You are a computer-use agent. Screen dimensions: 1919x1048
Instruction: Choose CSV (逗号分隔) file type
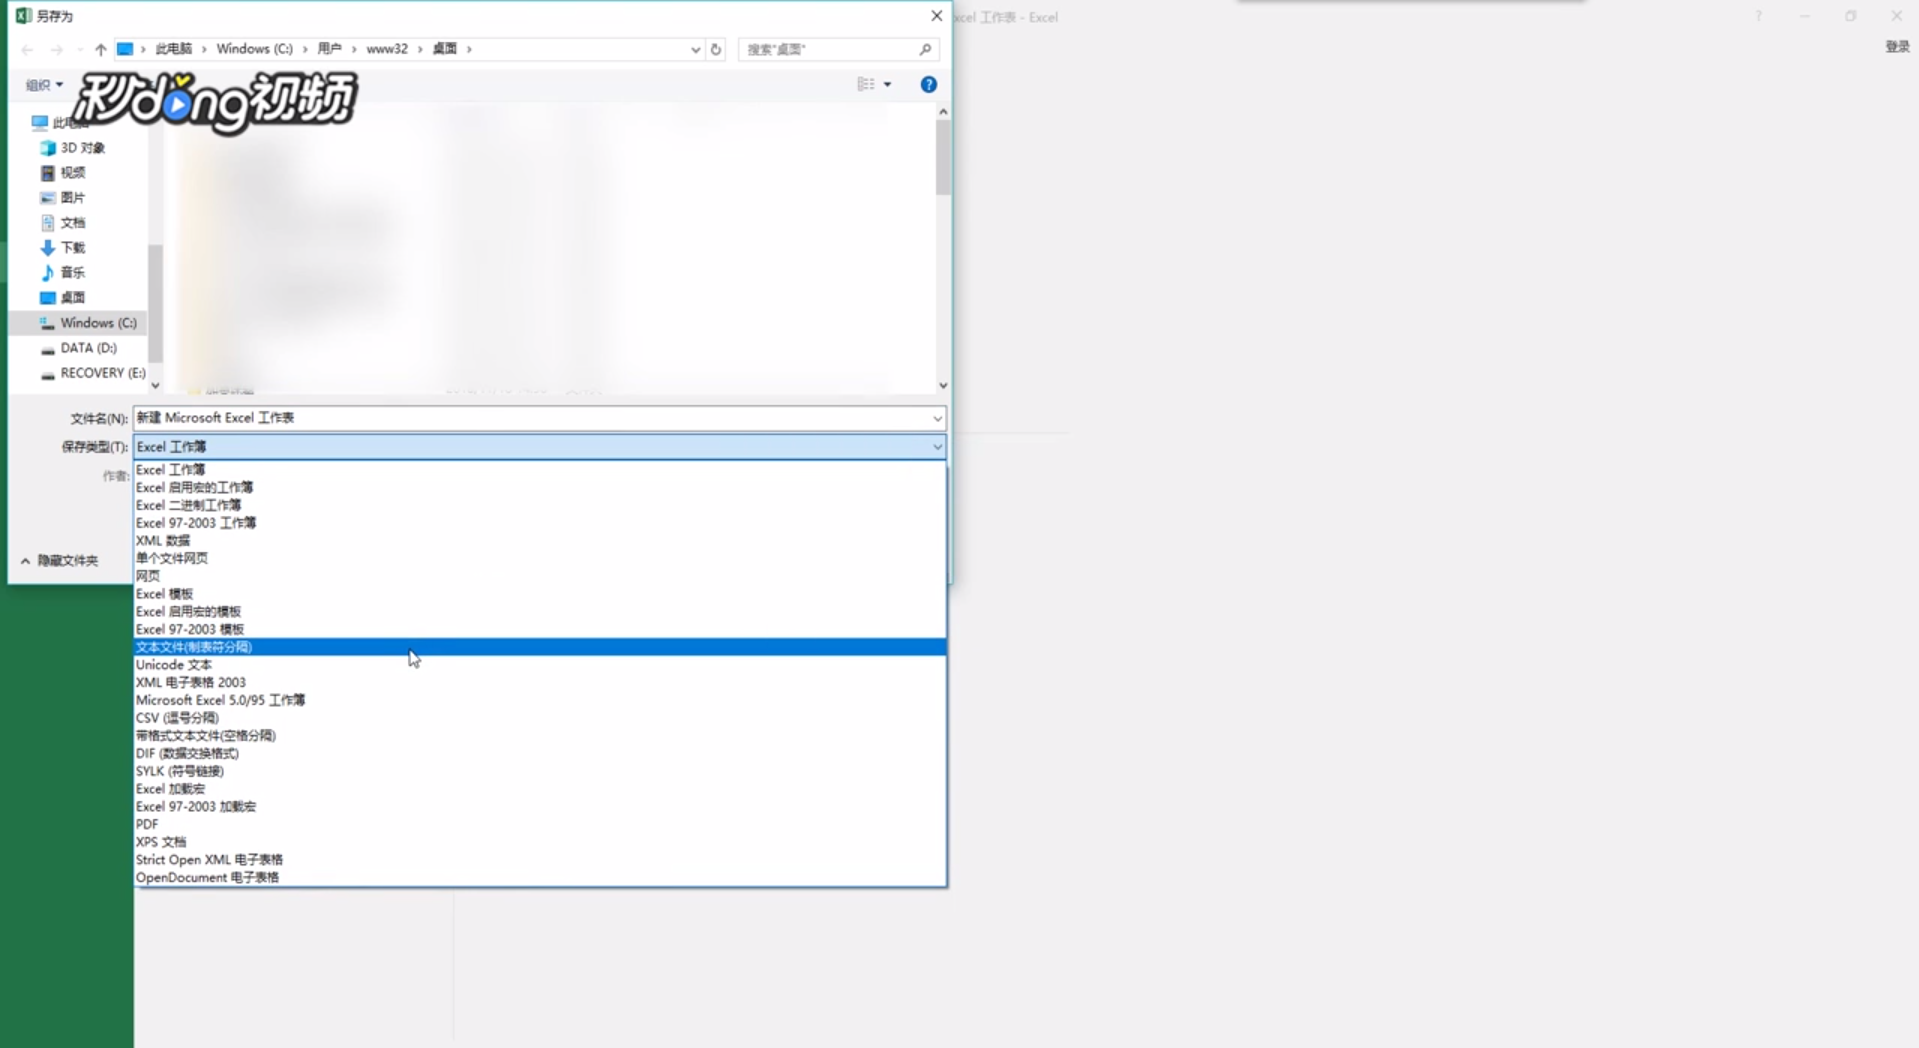click(x=540, y=718)
